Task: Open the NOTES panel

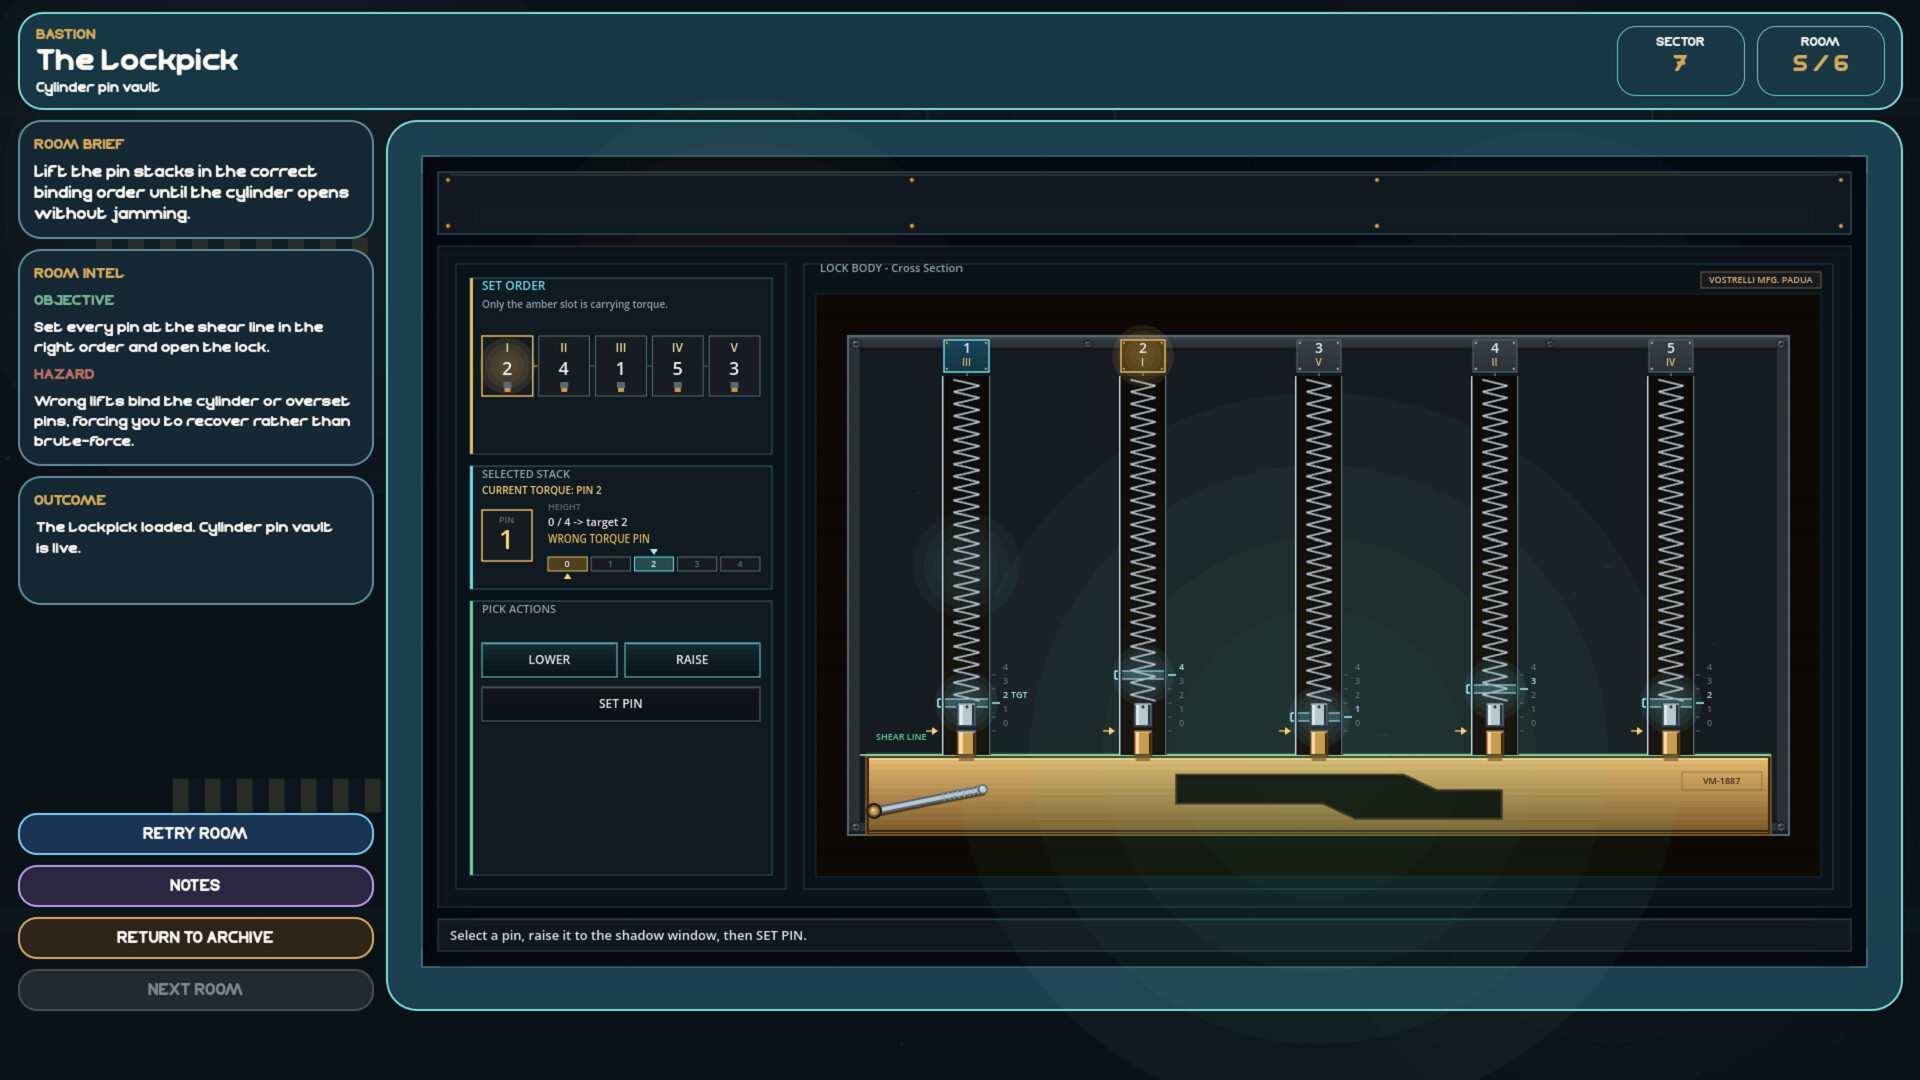Action: click(195, 885)
